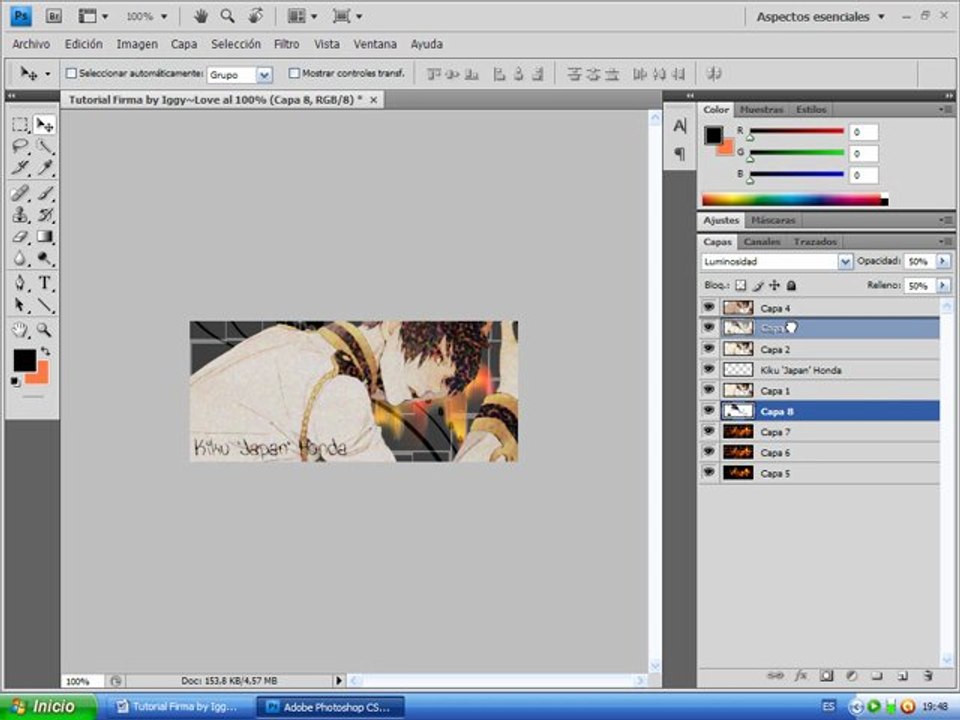Viewport: 960px width, 720px height.
Task: Select the Capa 6 layer
Action: tap(819, 452)
